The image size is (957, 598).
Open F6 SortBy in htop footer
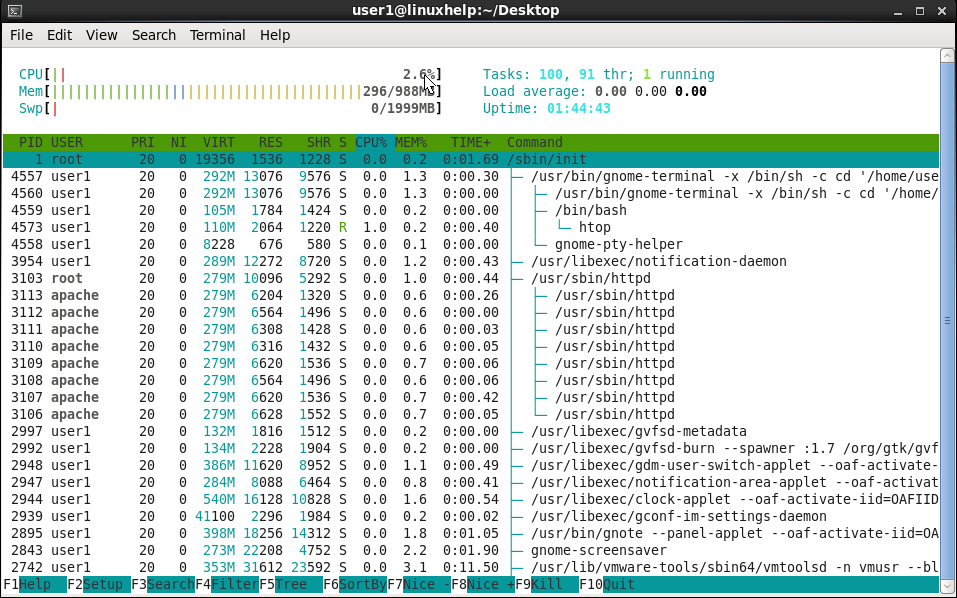coord(355,585)
